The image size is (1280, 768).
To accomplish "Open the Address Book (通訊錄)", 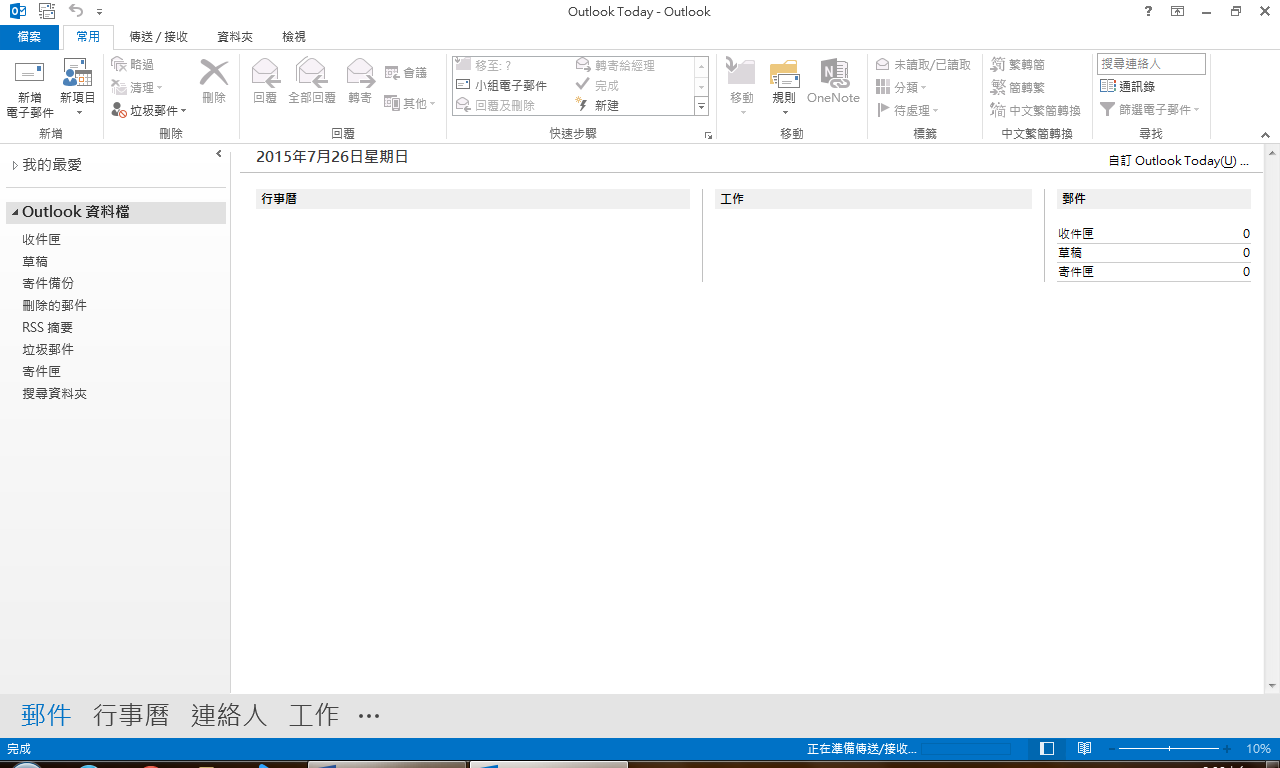I will point(1127,87).
